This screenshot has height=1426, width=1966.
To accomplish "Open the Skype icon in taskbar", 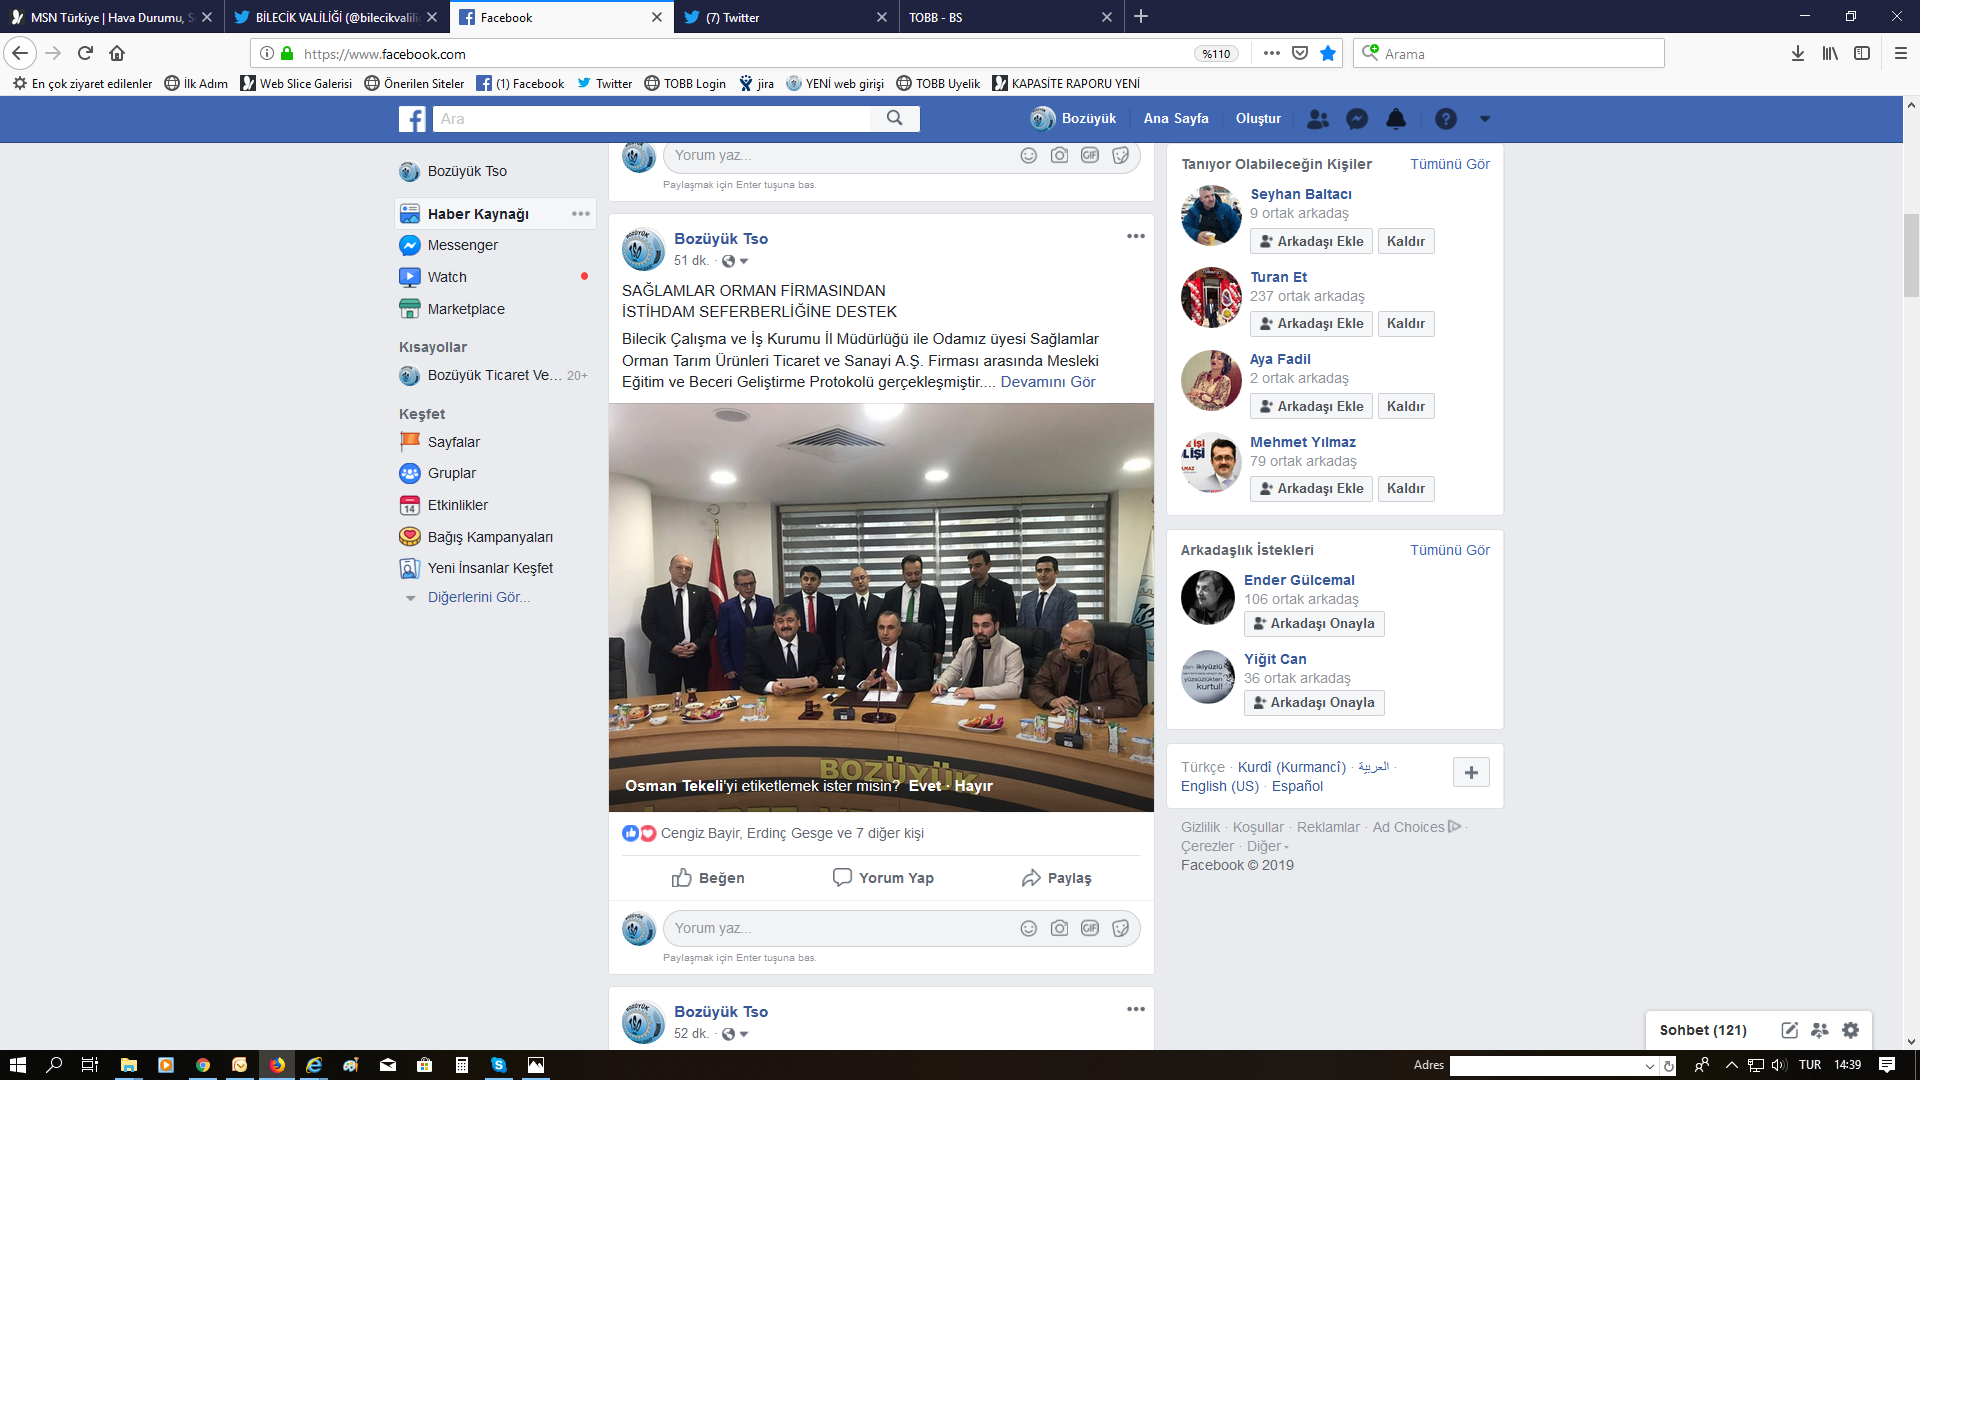I will tap(499, 1065).
